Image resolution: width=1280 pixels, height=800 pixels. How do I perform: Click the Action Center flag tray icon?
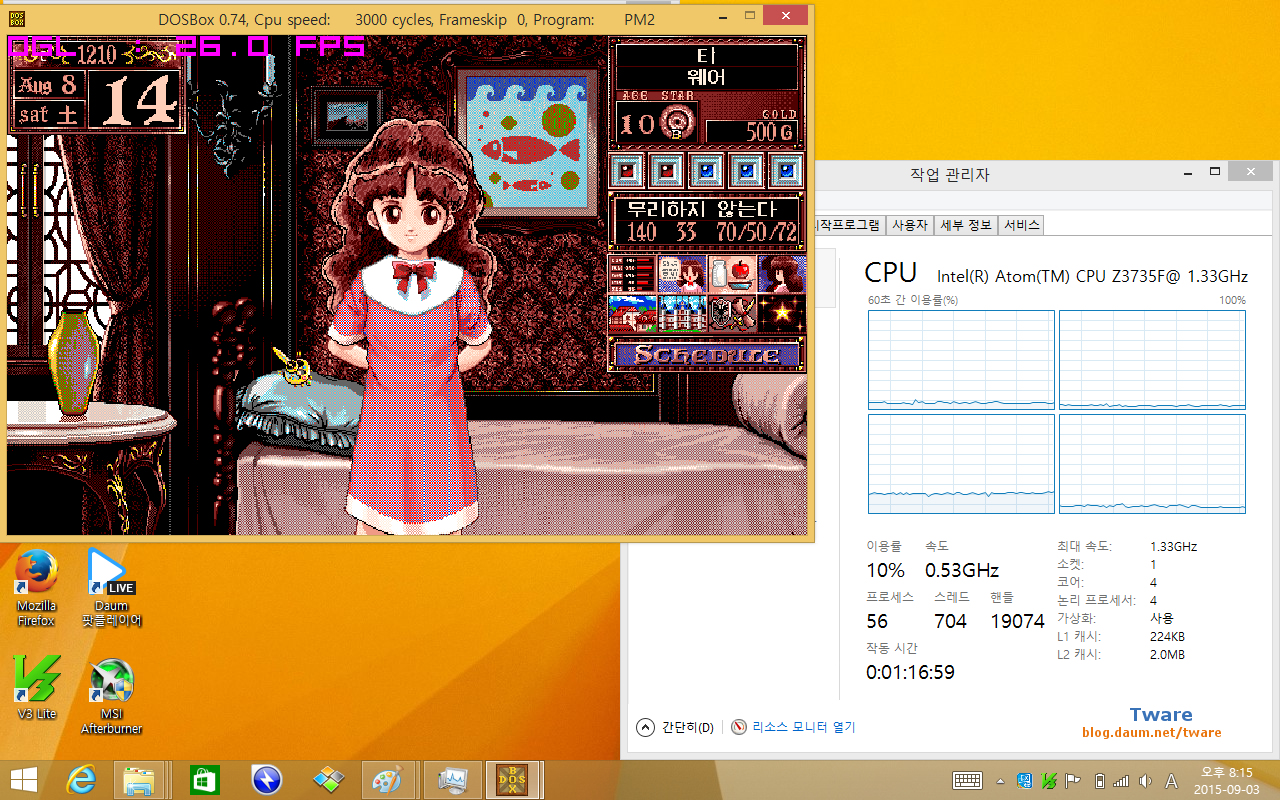(x=1073, y=780)
